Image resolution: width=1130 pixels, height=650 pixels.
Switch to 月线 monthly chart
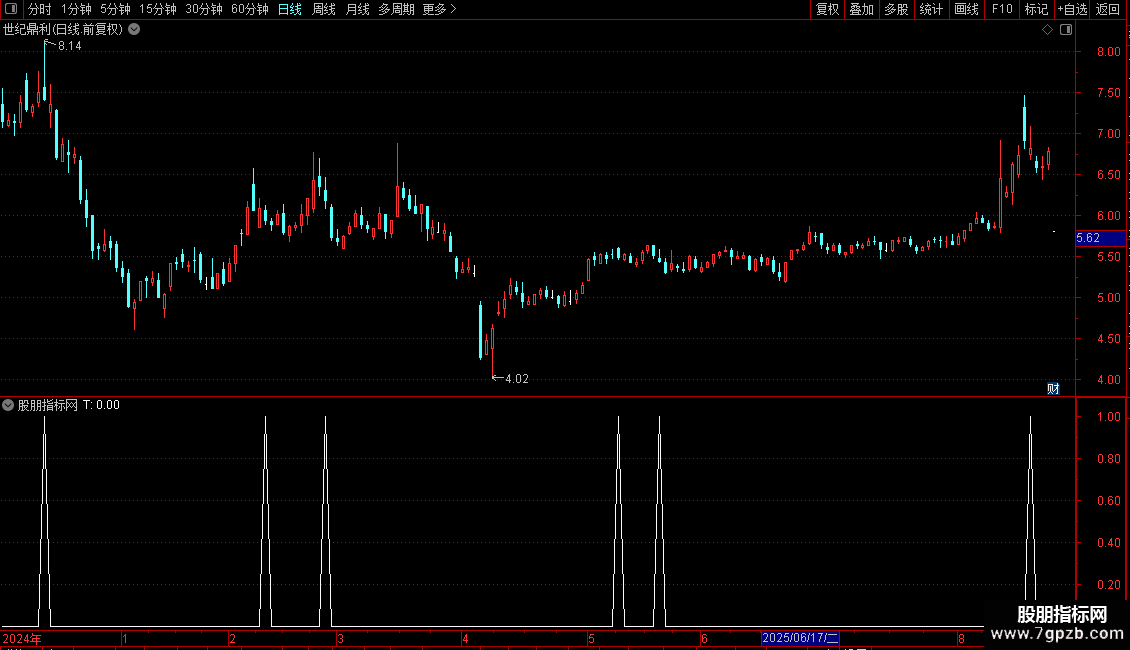[357, 9]
